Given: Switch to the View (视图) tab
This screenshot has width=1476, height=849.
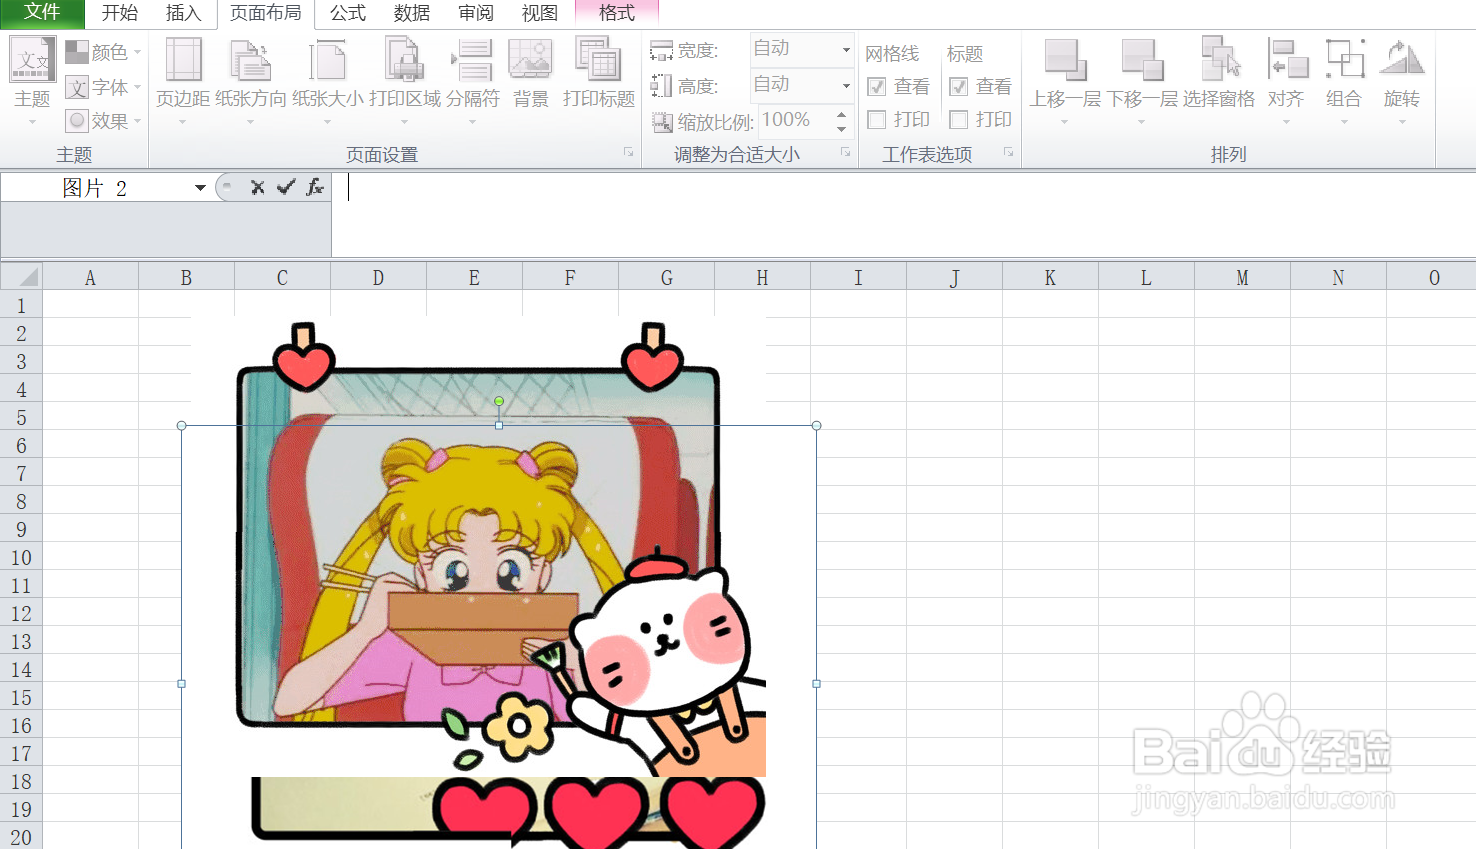Looking at the screenshot, I should (x=540, y=13).
